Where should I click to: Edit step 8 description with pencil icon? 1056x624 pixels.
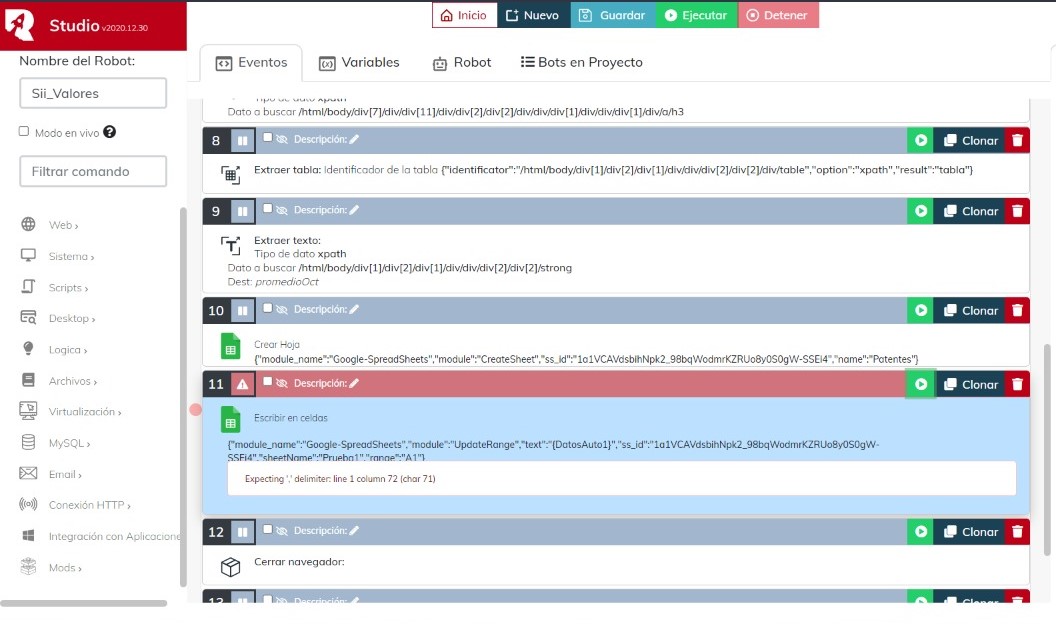[354, 139]
